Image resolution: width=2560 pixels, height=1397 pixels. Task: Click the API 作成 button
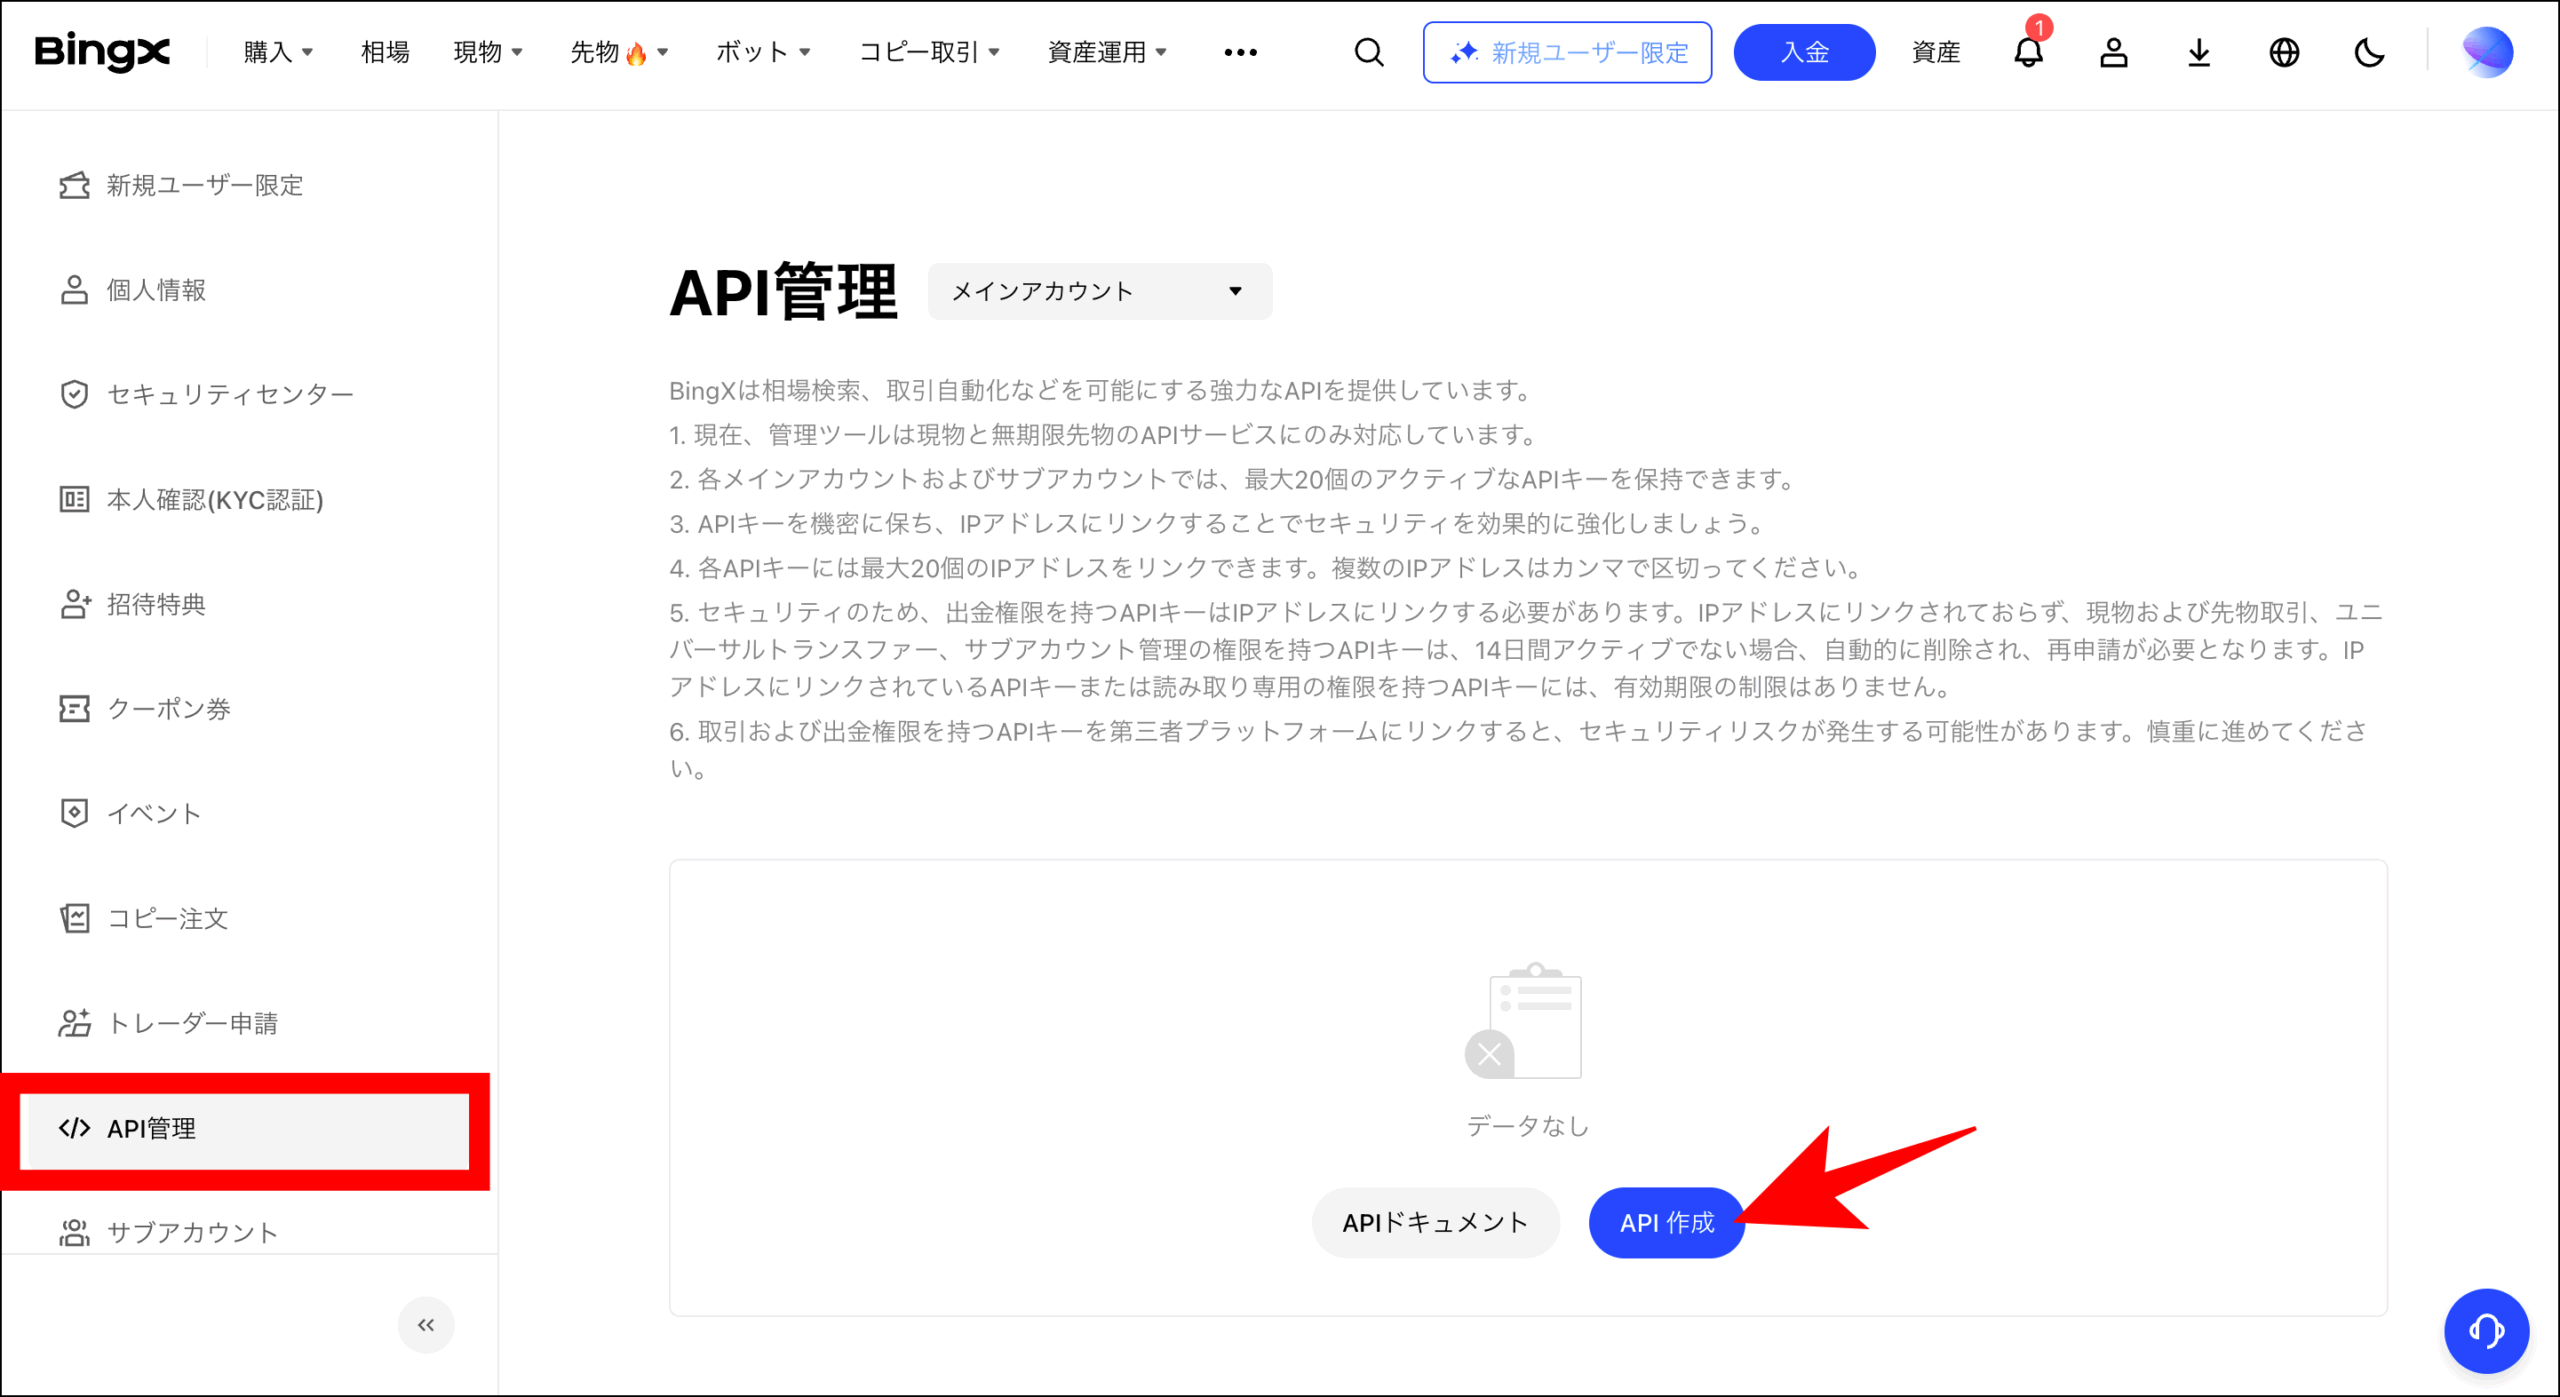click(1667, 1222)
